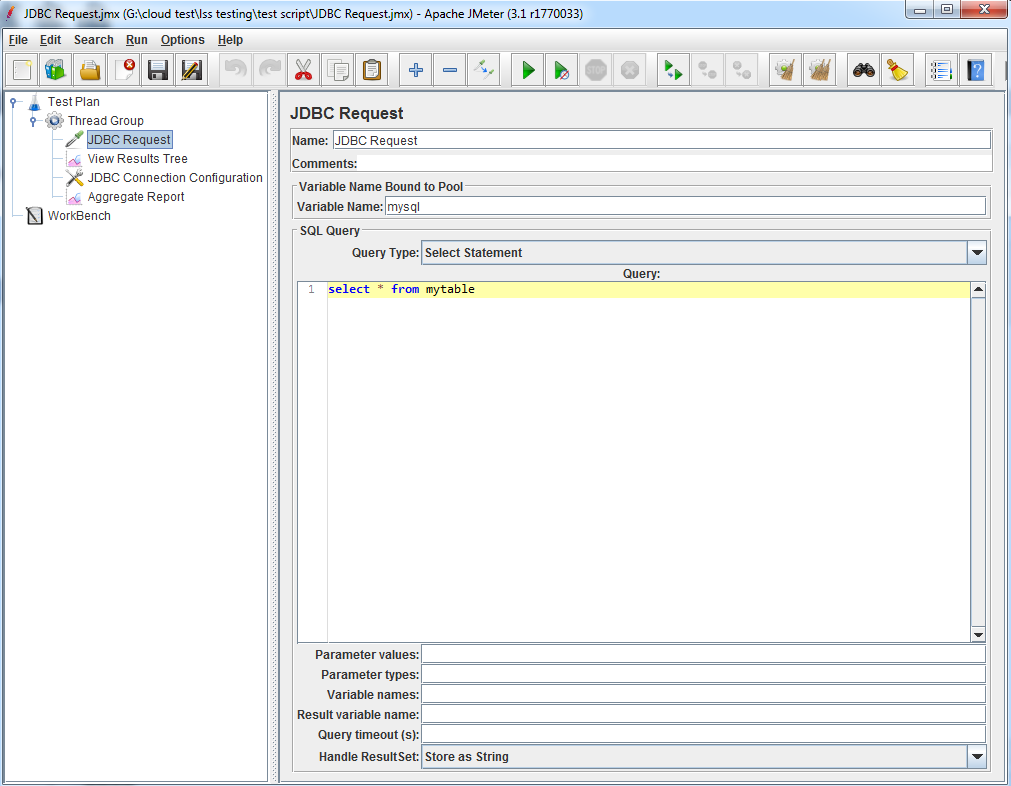Click into the SQL query editor line
Screen dimensions: 1011x786
(649, 290)
